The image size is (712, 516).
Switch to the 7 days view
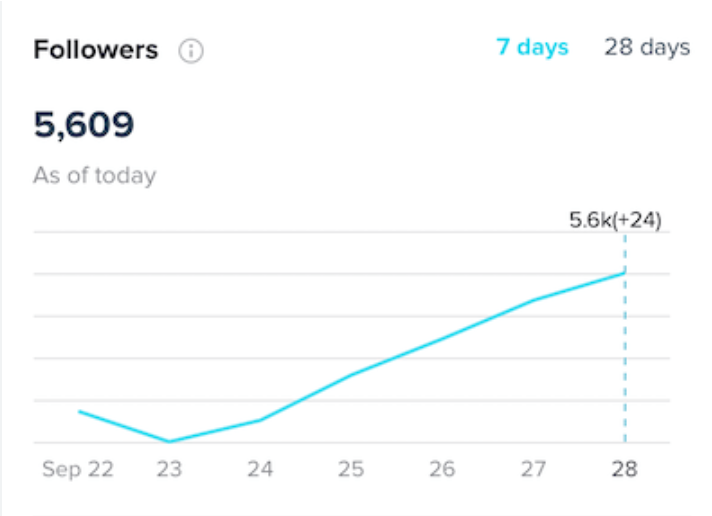click(532, 47)
